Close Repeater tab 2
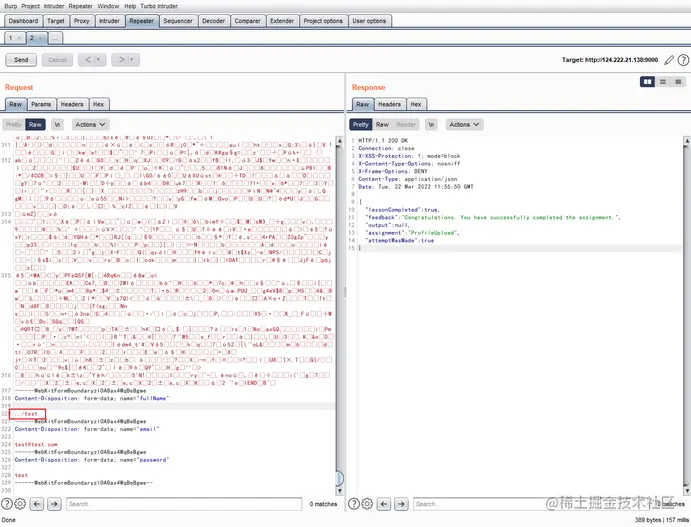Viewport: 691px width, 527px height. (x=40, y=38)
